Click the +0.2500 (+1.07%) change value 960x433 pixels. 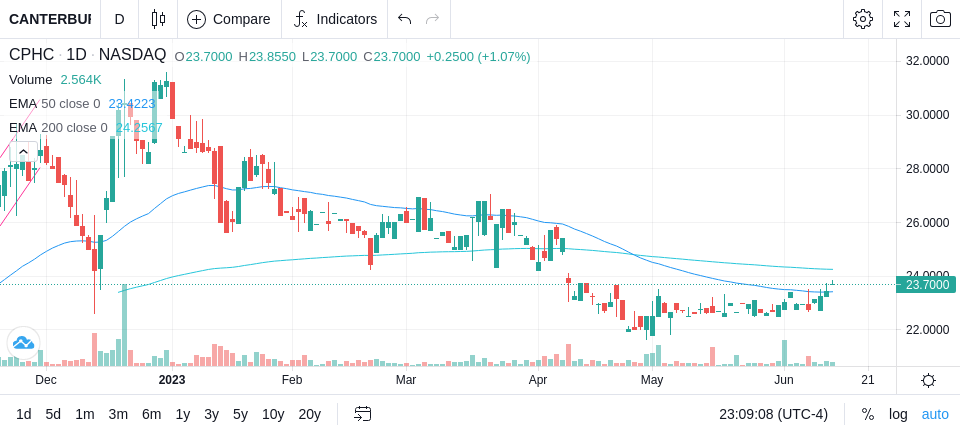478,57
